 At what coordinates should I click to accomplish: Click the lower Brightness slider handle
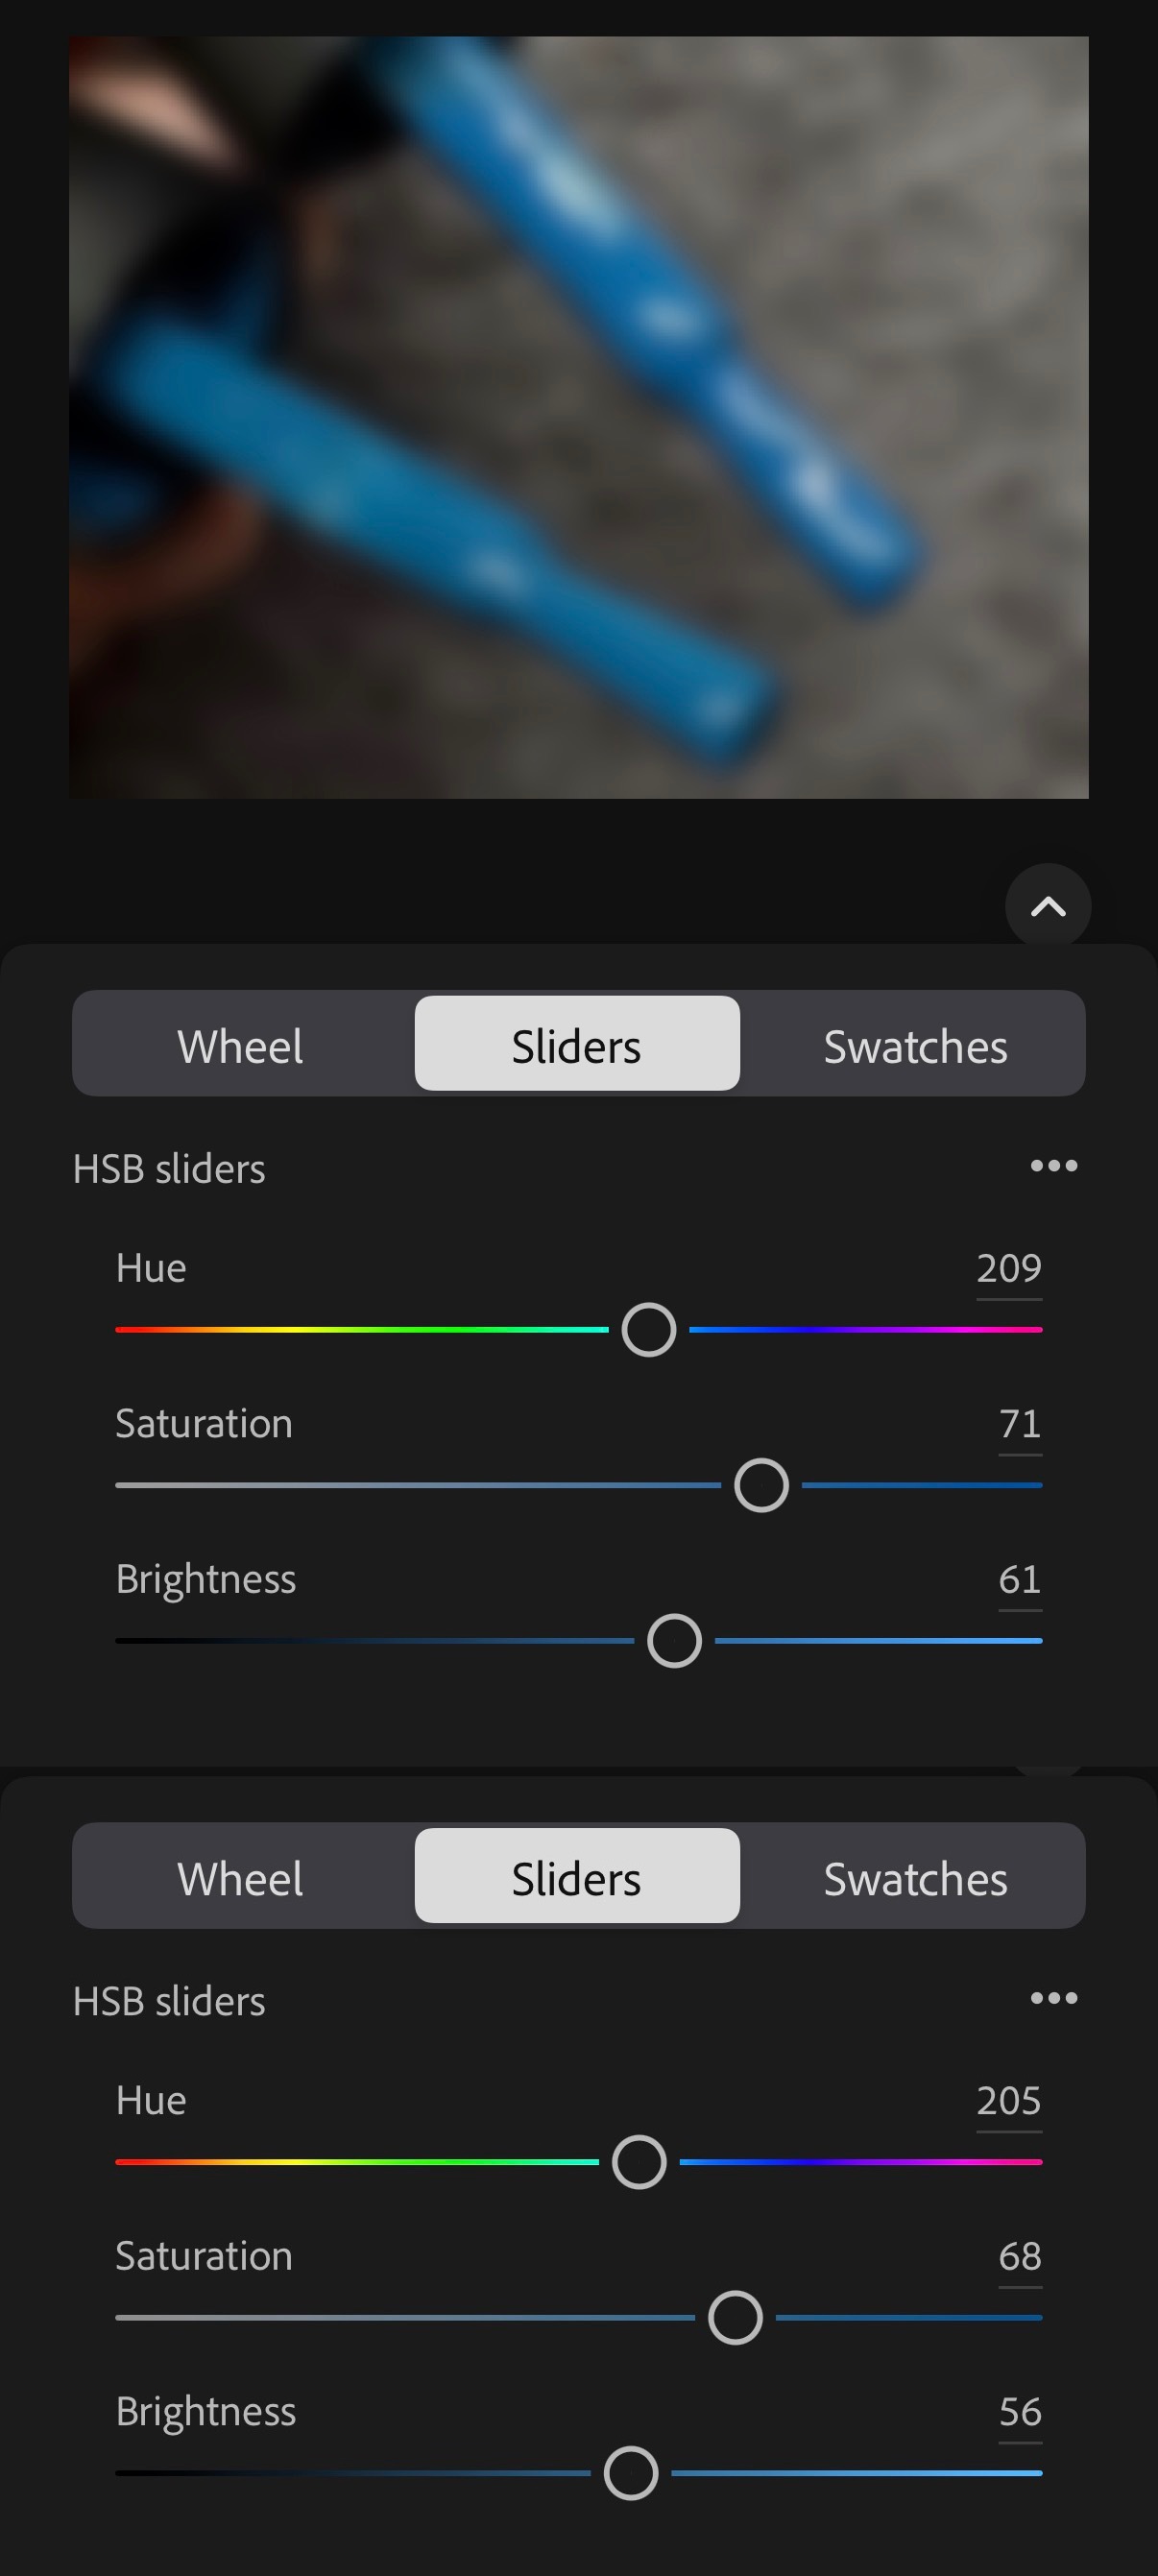tap(631, 2473)
